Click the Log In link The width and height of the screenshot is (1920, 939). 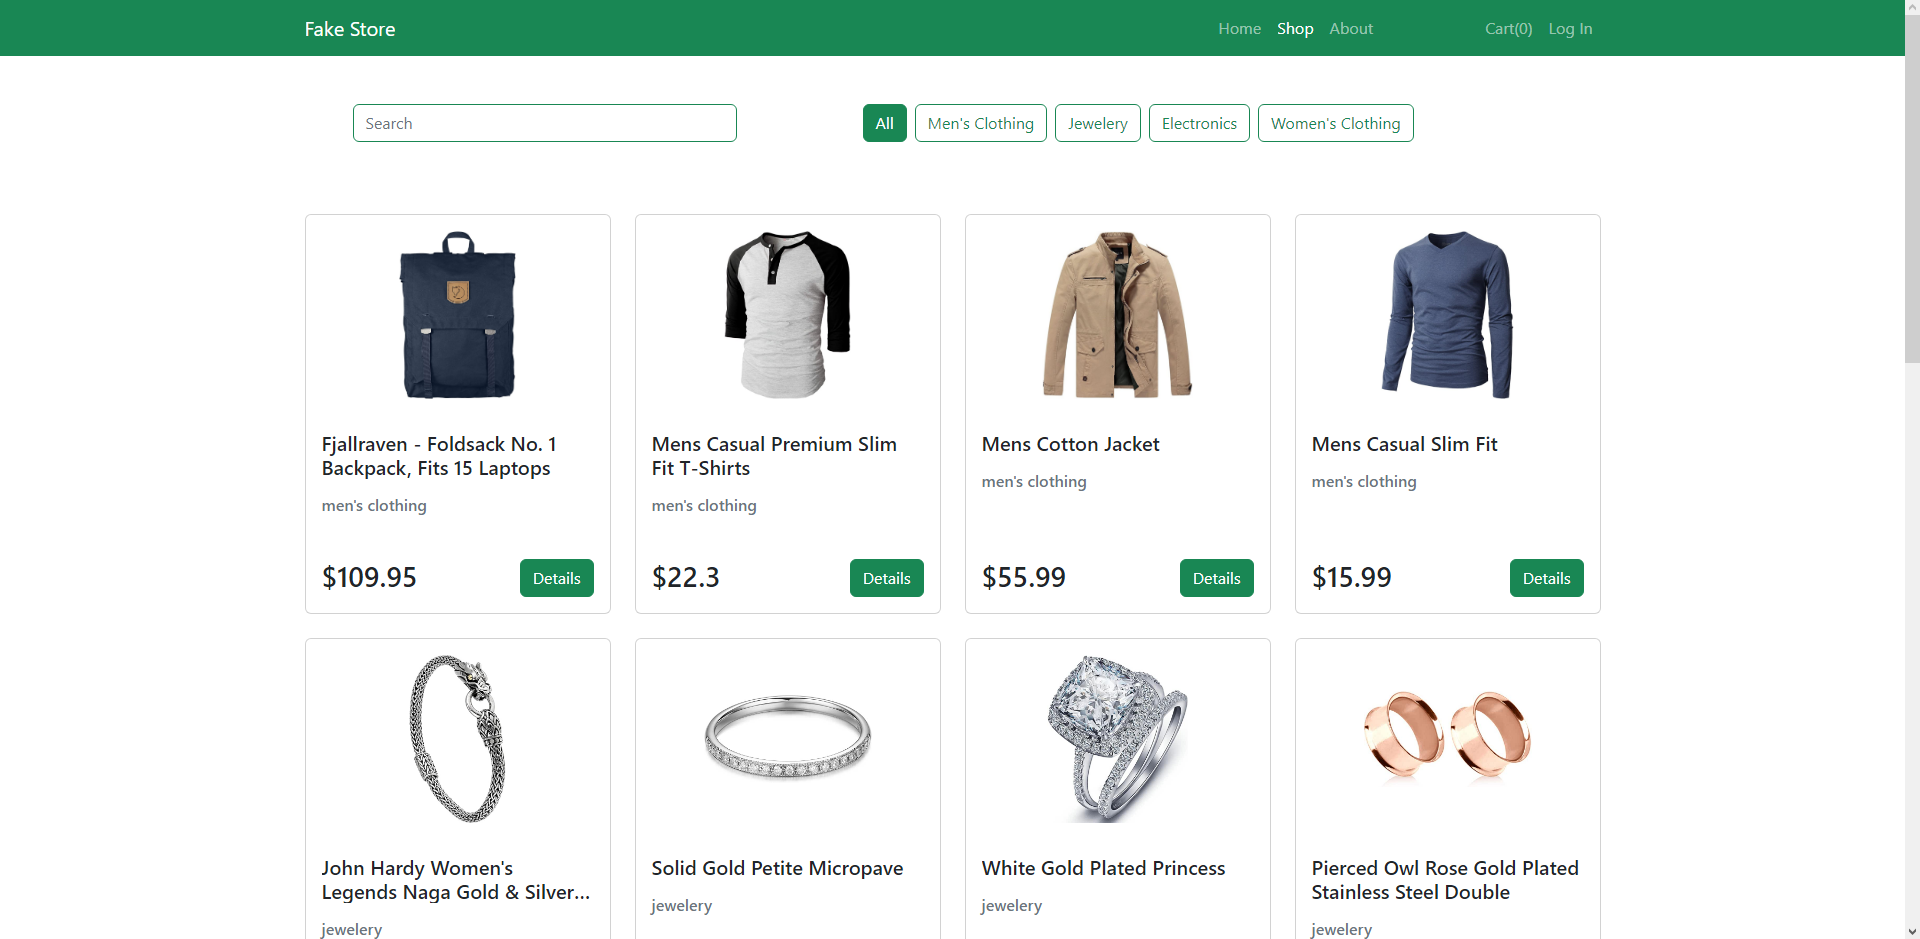tap(1570, 29)
